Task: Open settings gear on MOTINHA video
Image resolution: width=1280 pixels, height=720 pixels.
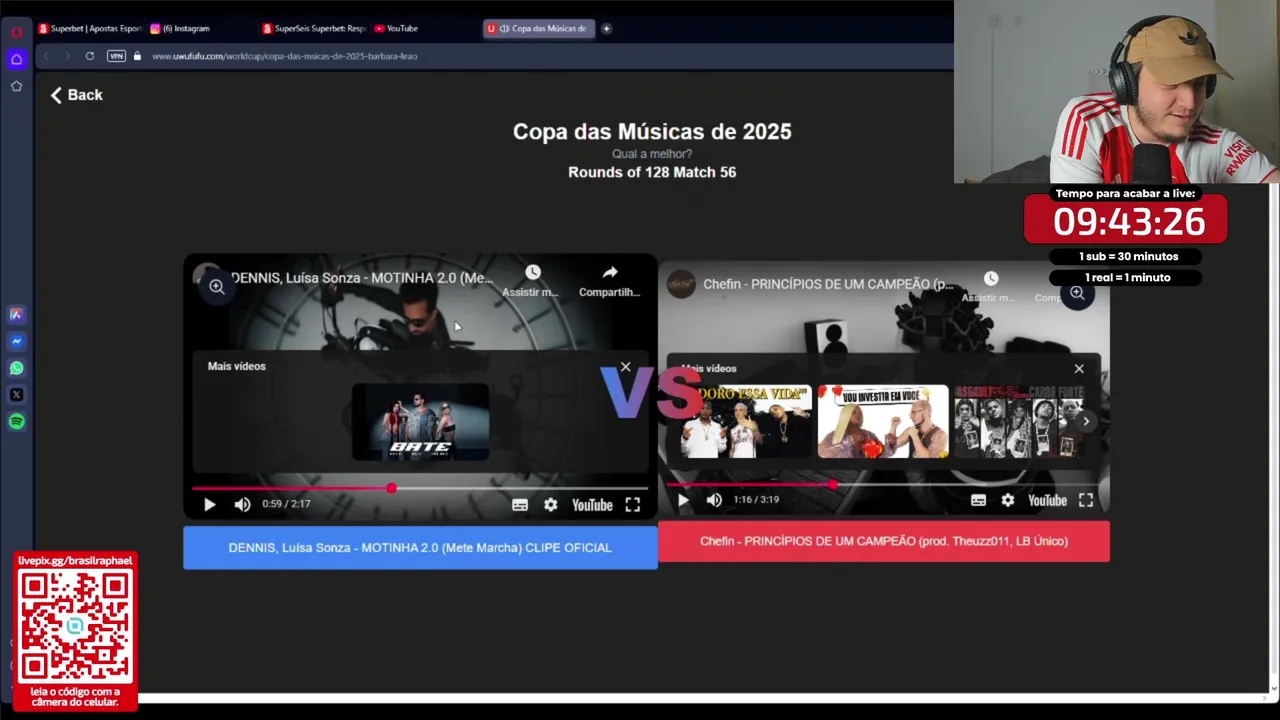Action: [x=551, y=505]
